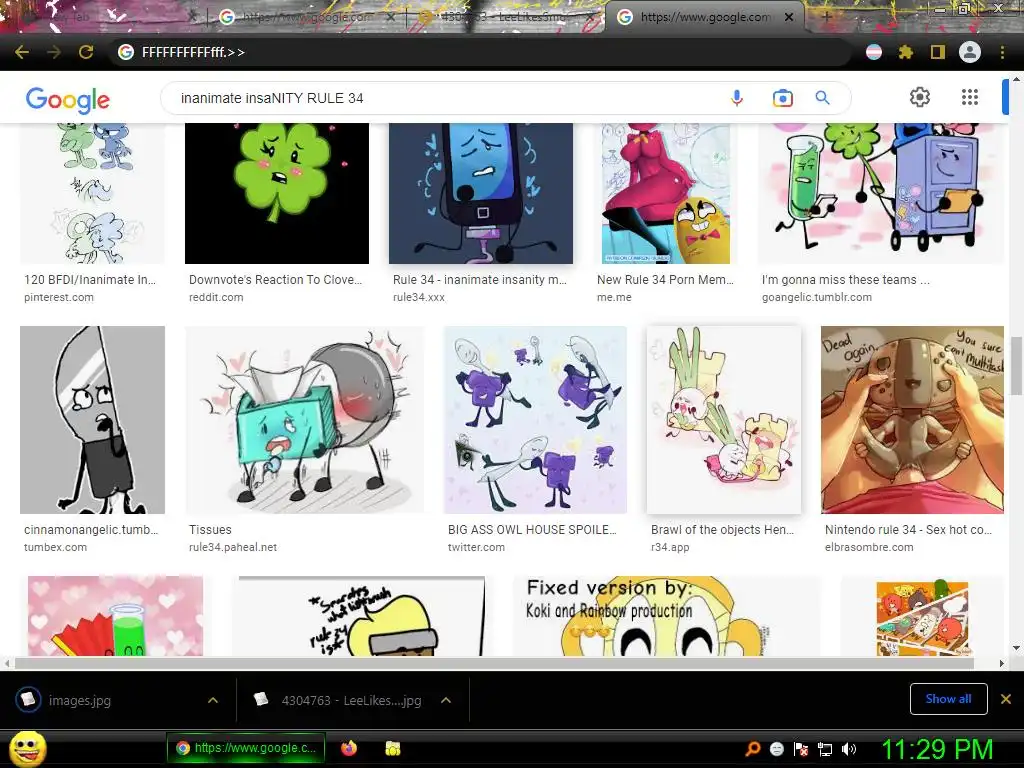Click the 'BIG ASS OWL HOUSE SPOILE...' caption
This screenshot has width=1024, height=768.
(x=532, y=530)
